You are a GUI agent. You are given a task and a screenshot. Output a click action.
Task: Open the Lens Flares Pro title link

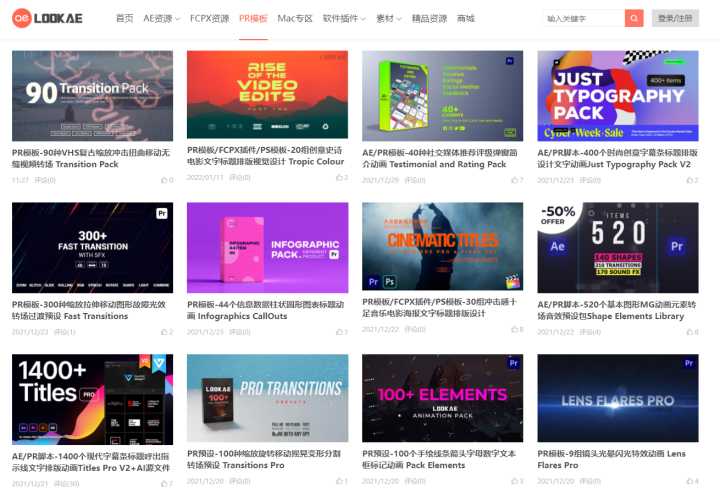pyautogui.click(x=611, y=459)
